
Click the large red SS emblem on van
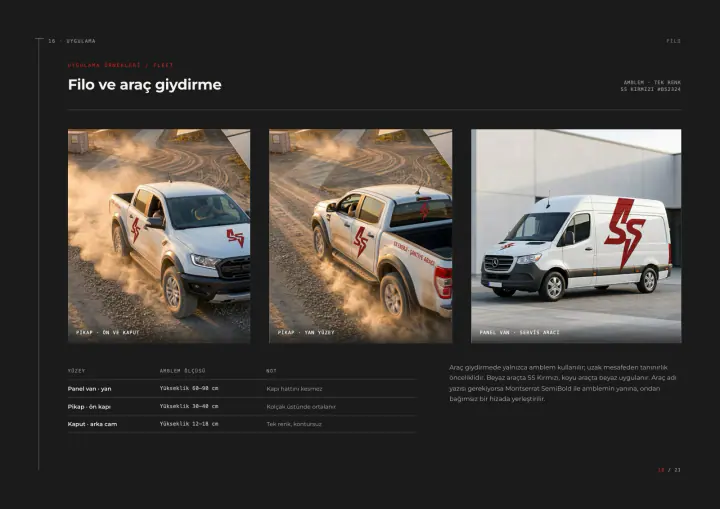[625, 232]
